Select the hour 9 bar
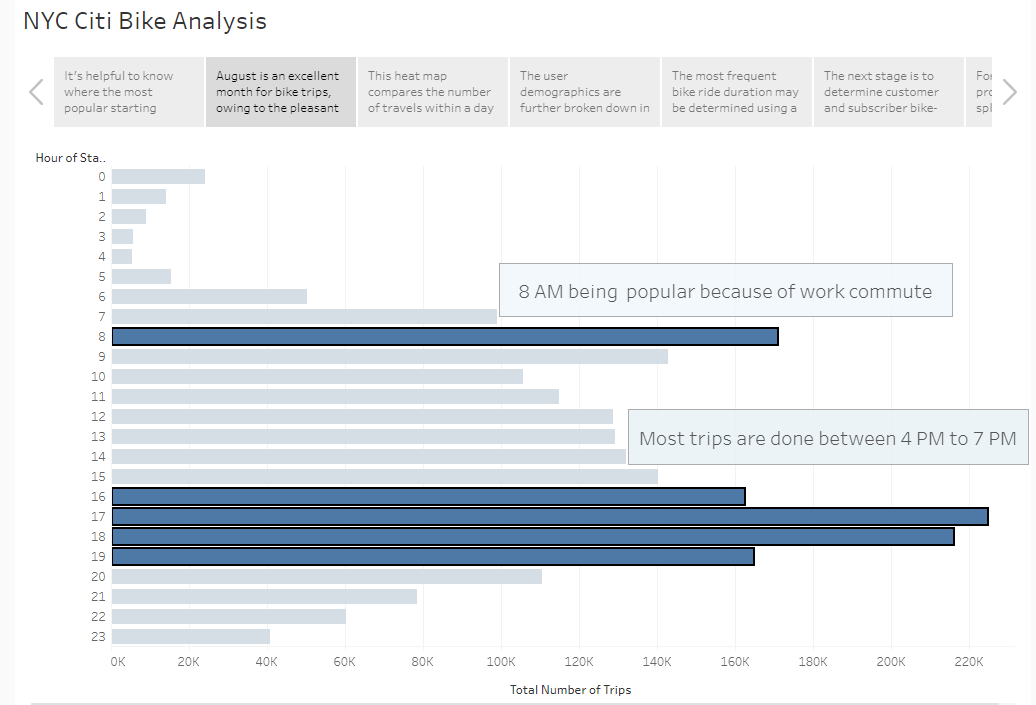Image resolution: width=1036 pixels, height=705 pixels. pyautogui.click(x=390, y=357)
